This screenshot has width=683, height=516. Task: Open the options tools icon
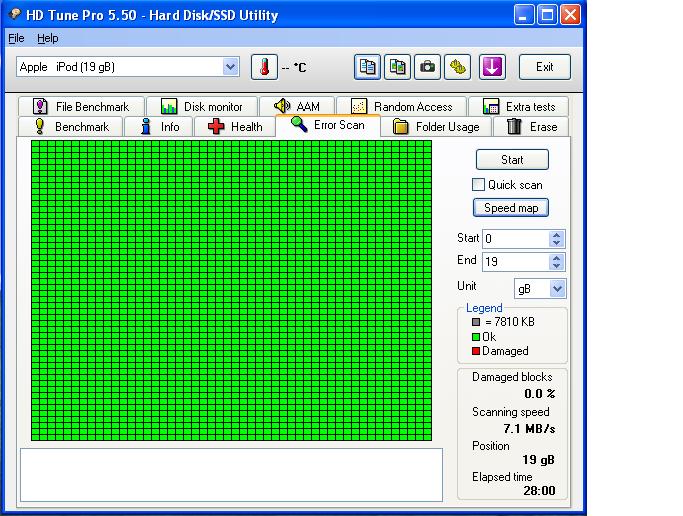457,67
